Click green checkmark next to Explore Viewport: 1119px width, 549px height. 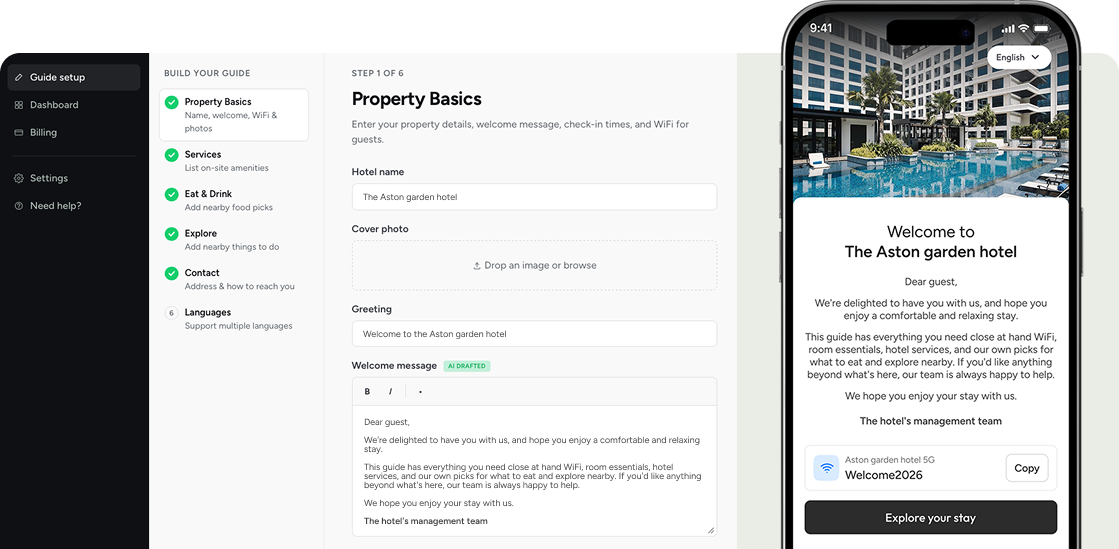point(171,233)
